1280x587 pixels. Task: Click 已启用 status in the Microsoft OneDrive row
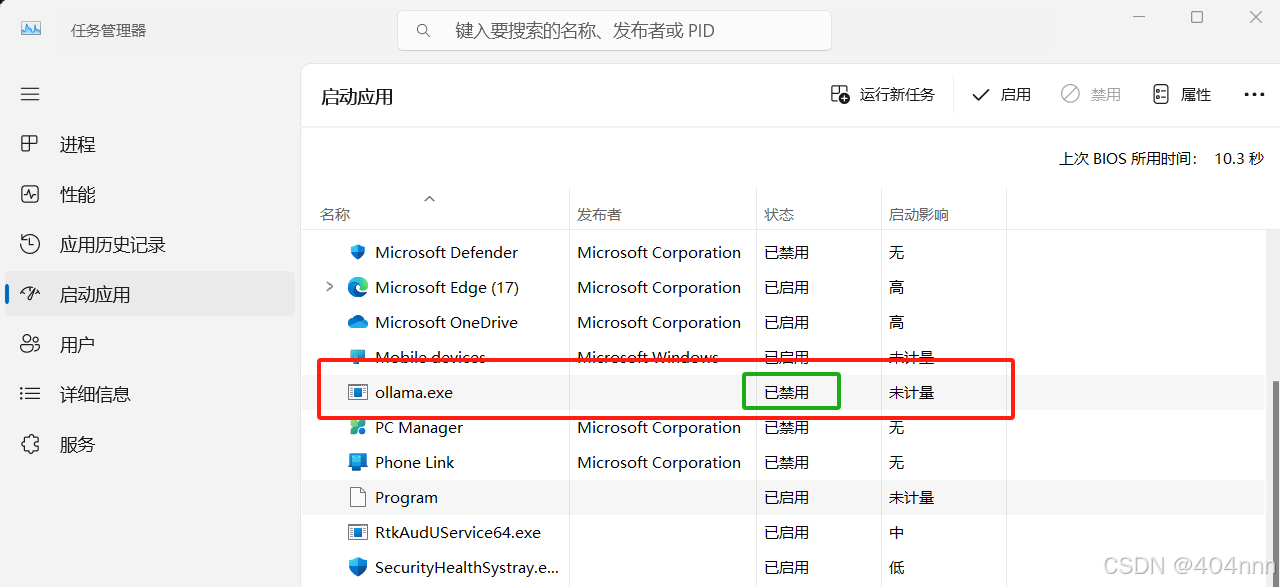(x=787, y=322)
